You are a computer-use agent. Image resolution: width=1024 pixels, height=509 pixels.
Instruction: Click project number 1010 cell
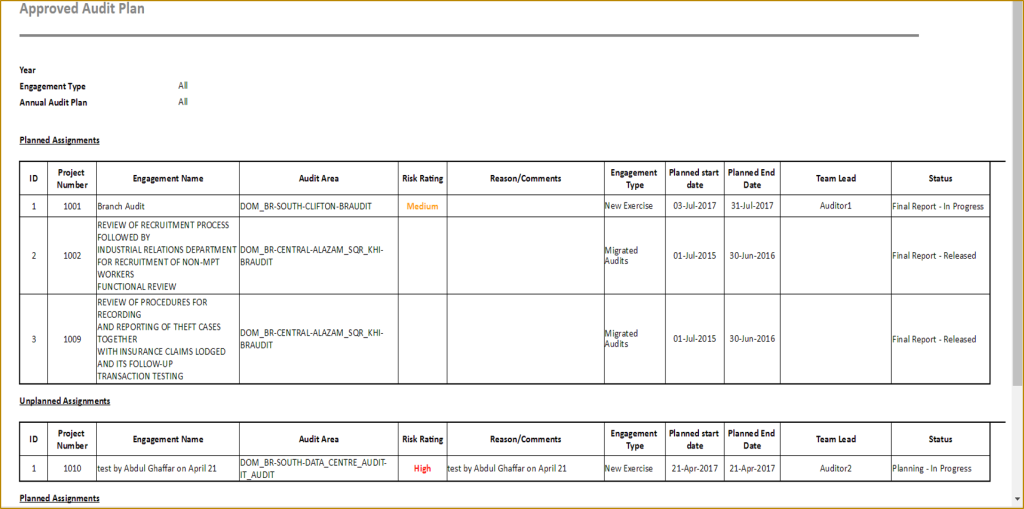click(72, 468)
